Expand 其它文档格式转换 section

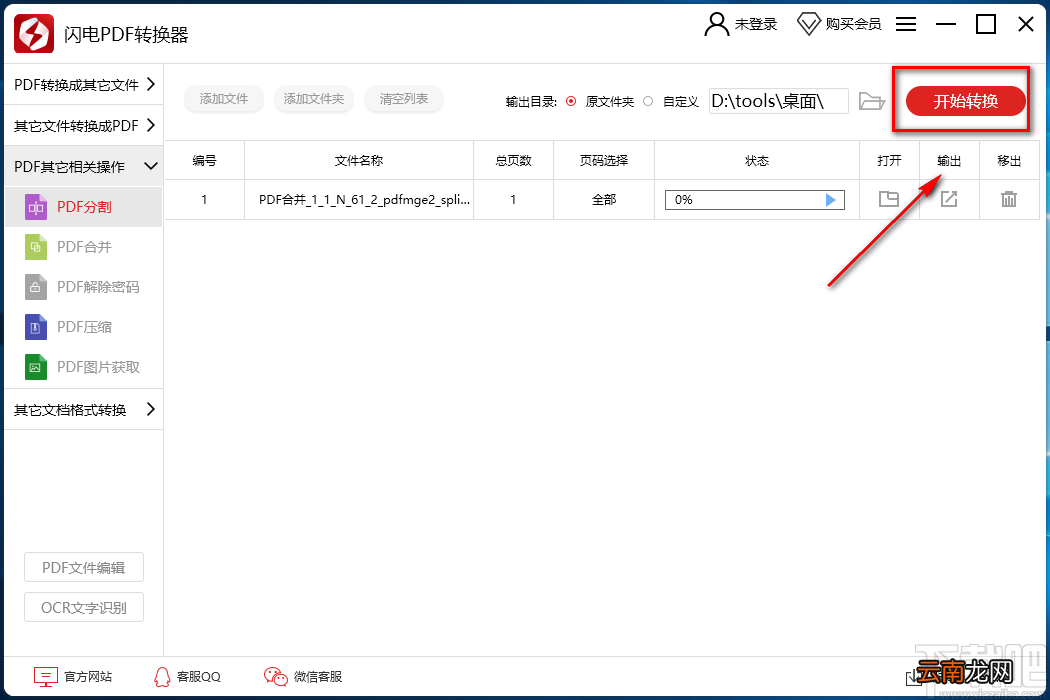(84, 409)
